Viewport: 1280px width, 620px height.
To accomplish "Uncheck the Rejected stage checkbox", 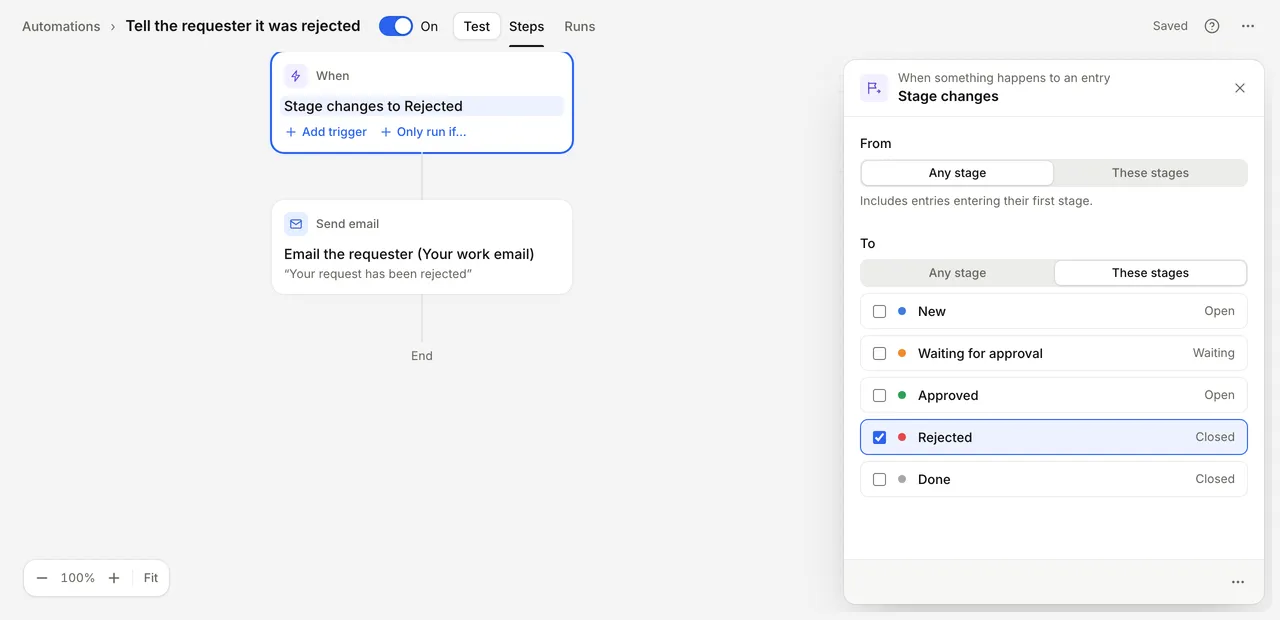I will (x=879, y=437).
